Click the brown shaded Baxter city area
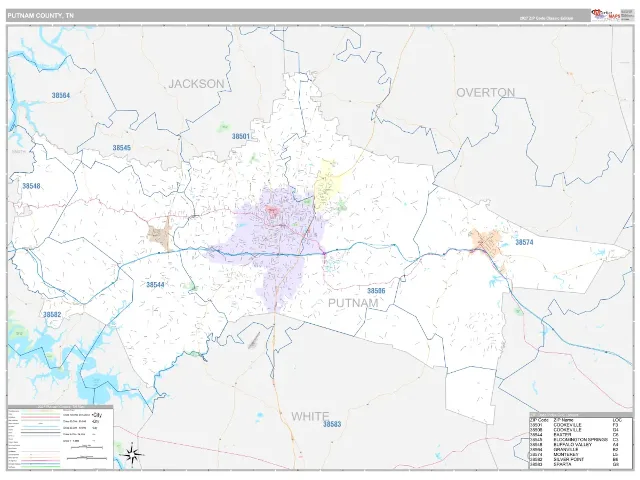This screenshot has width=640, height=480. (160, 234)
